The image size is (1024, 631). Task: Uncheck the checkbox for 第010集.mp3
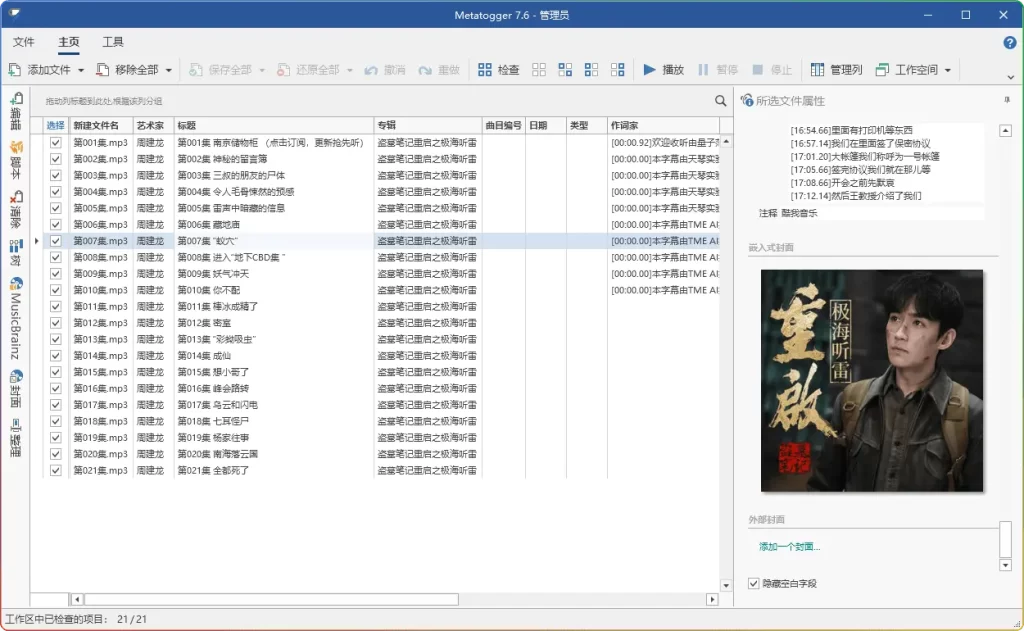click(56, 290)
